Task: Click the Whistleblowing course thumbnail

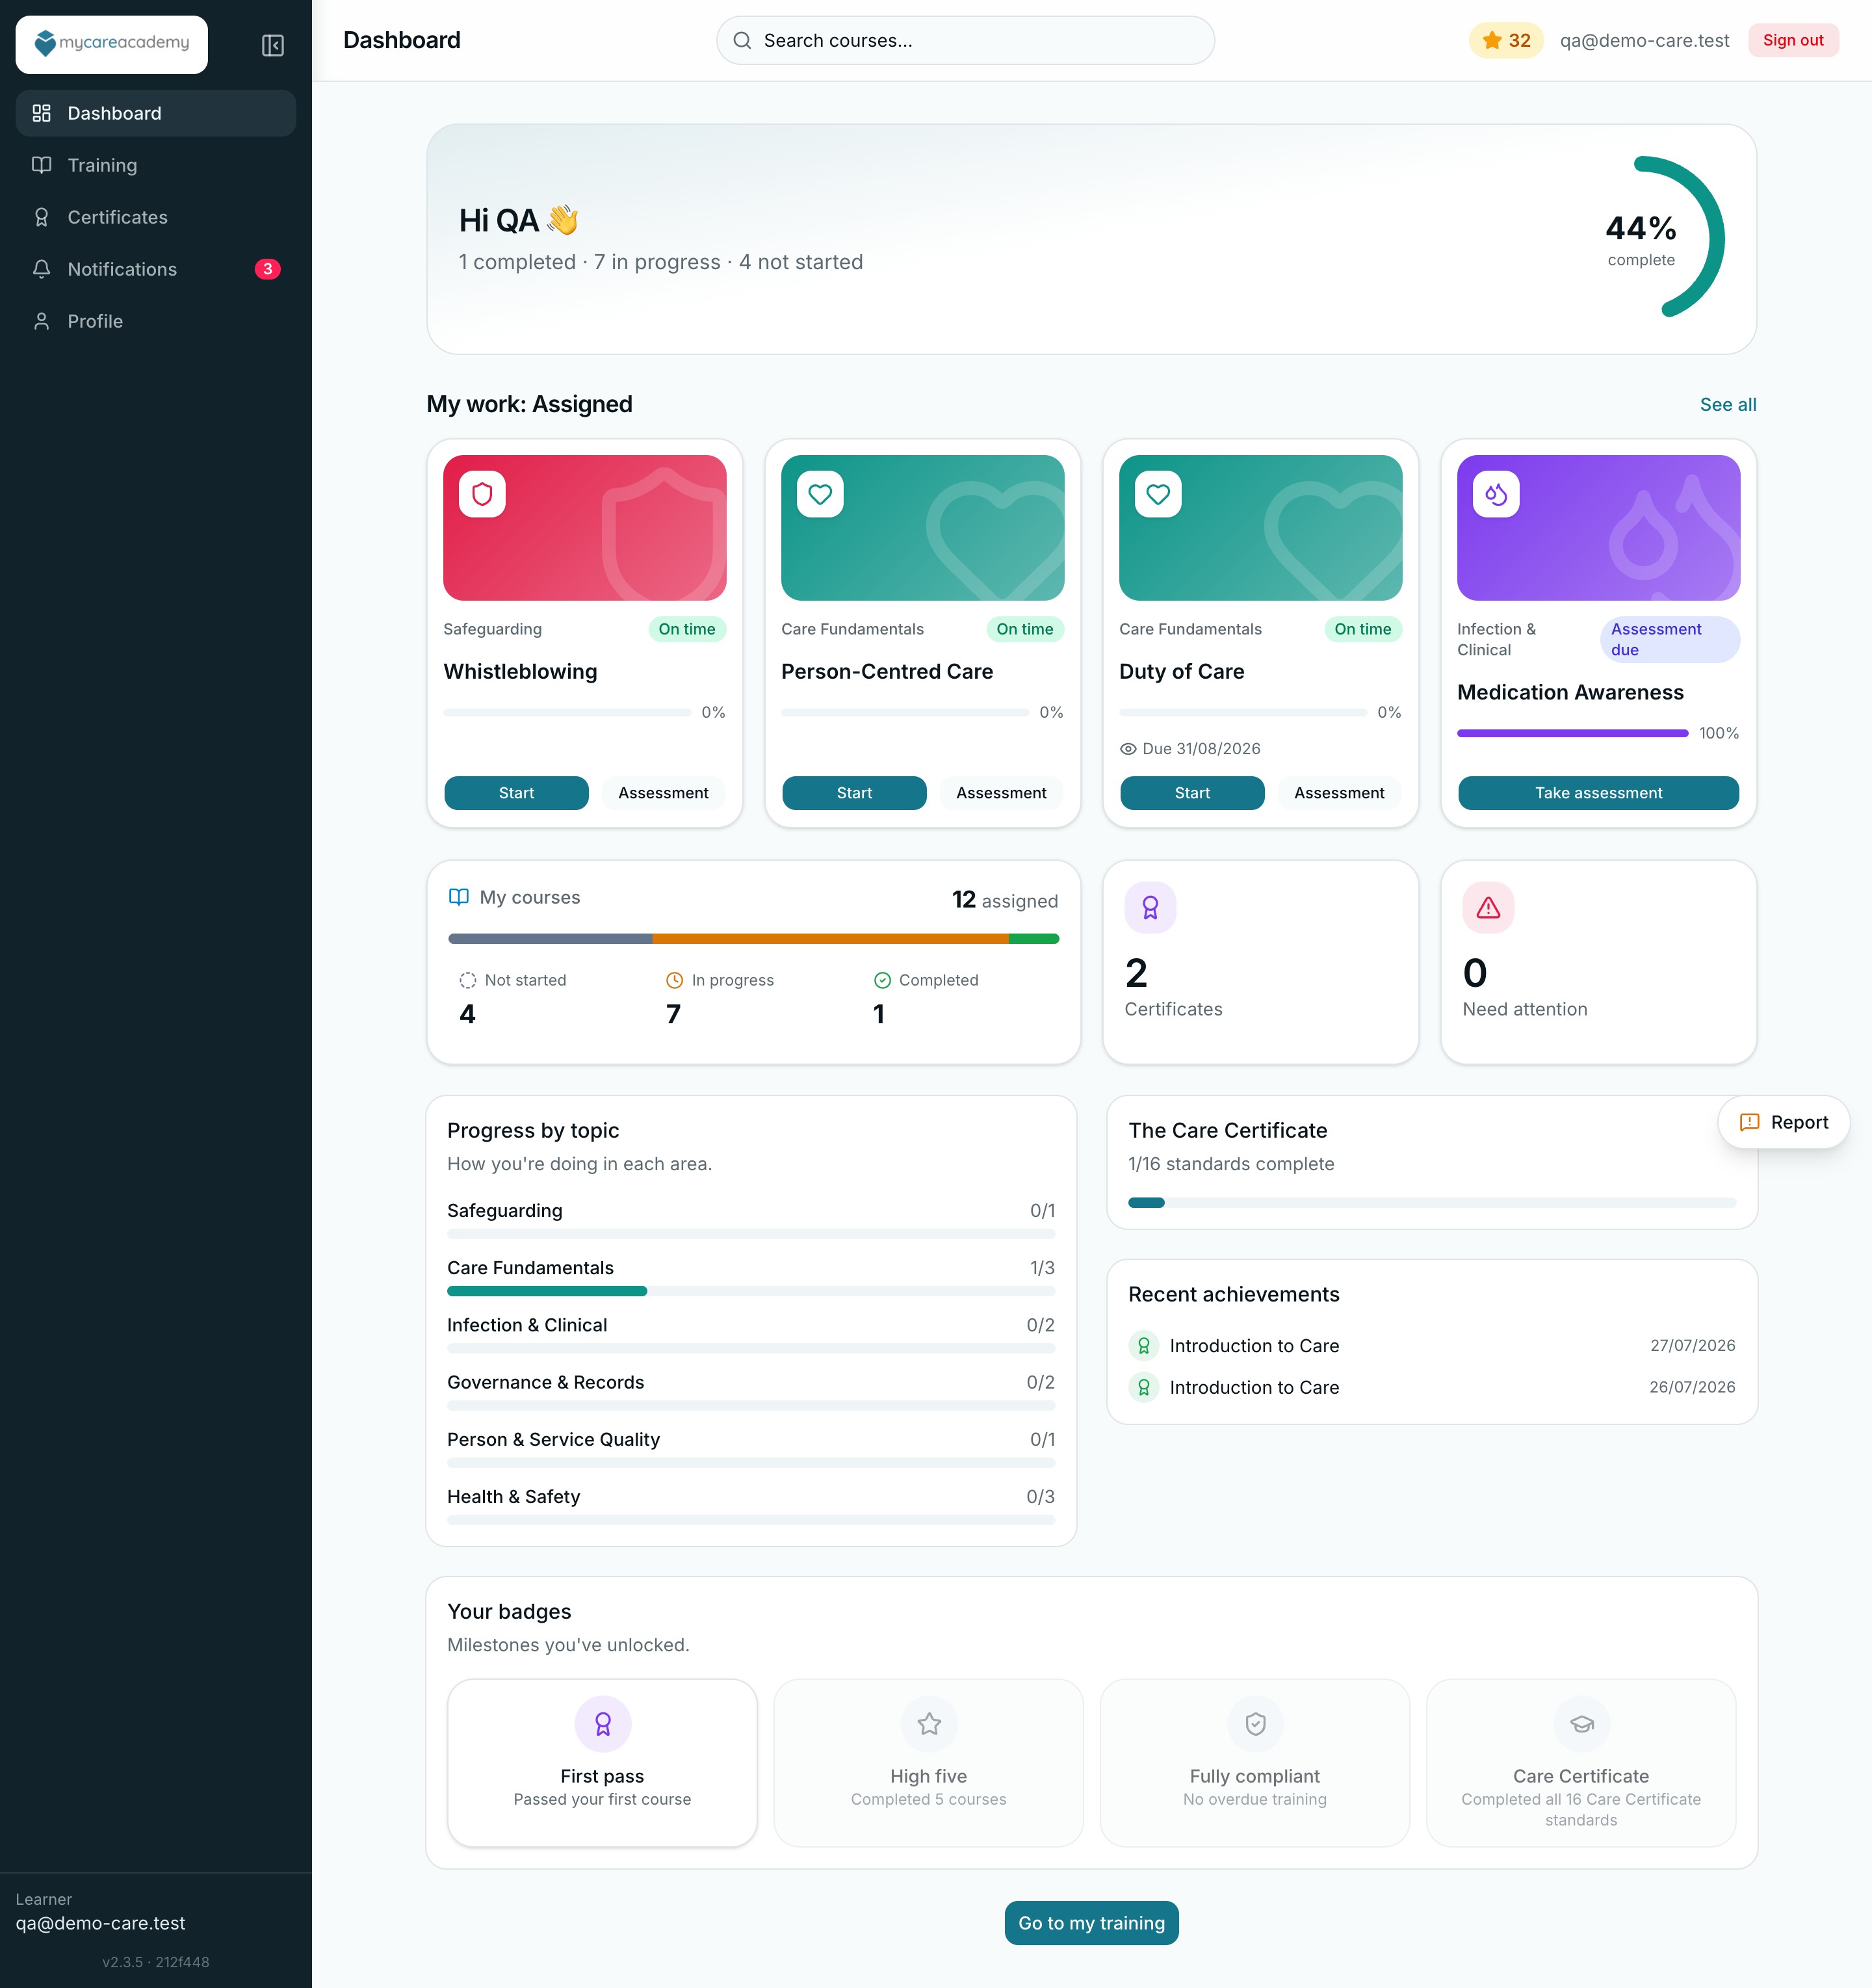Action: tap(585, 528)
